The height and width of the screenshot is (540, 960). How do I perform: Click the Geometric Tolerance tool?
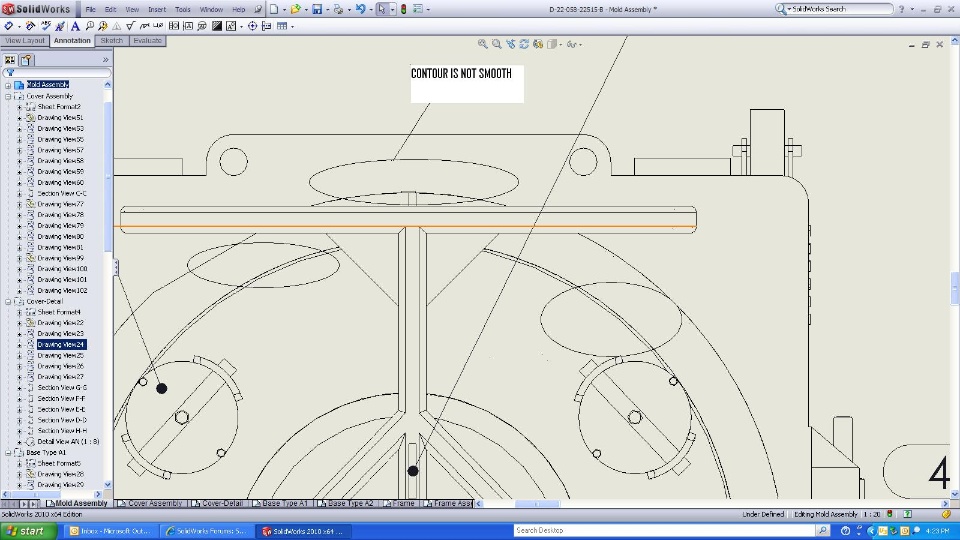pos(174,26)
